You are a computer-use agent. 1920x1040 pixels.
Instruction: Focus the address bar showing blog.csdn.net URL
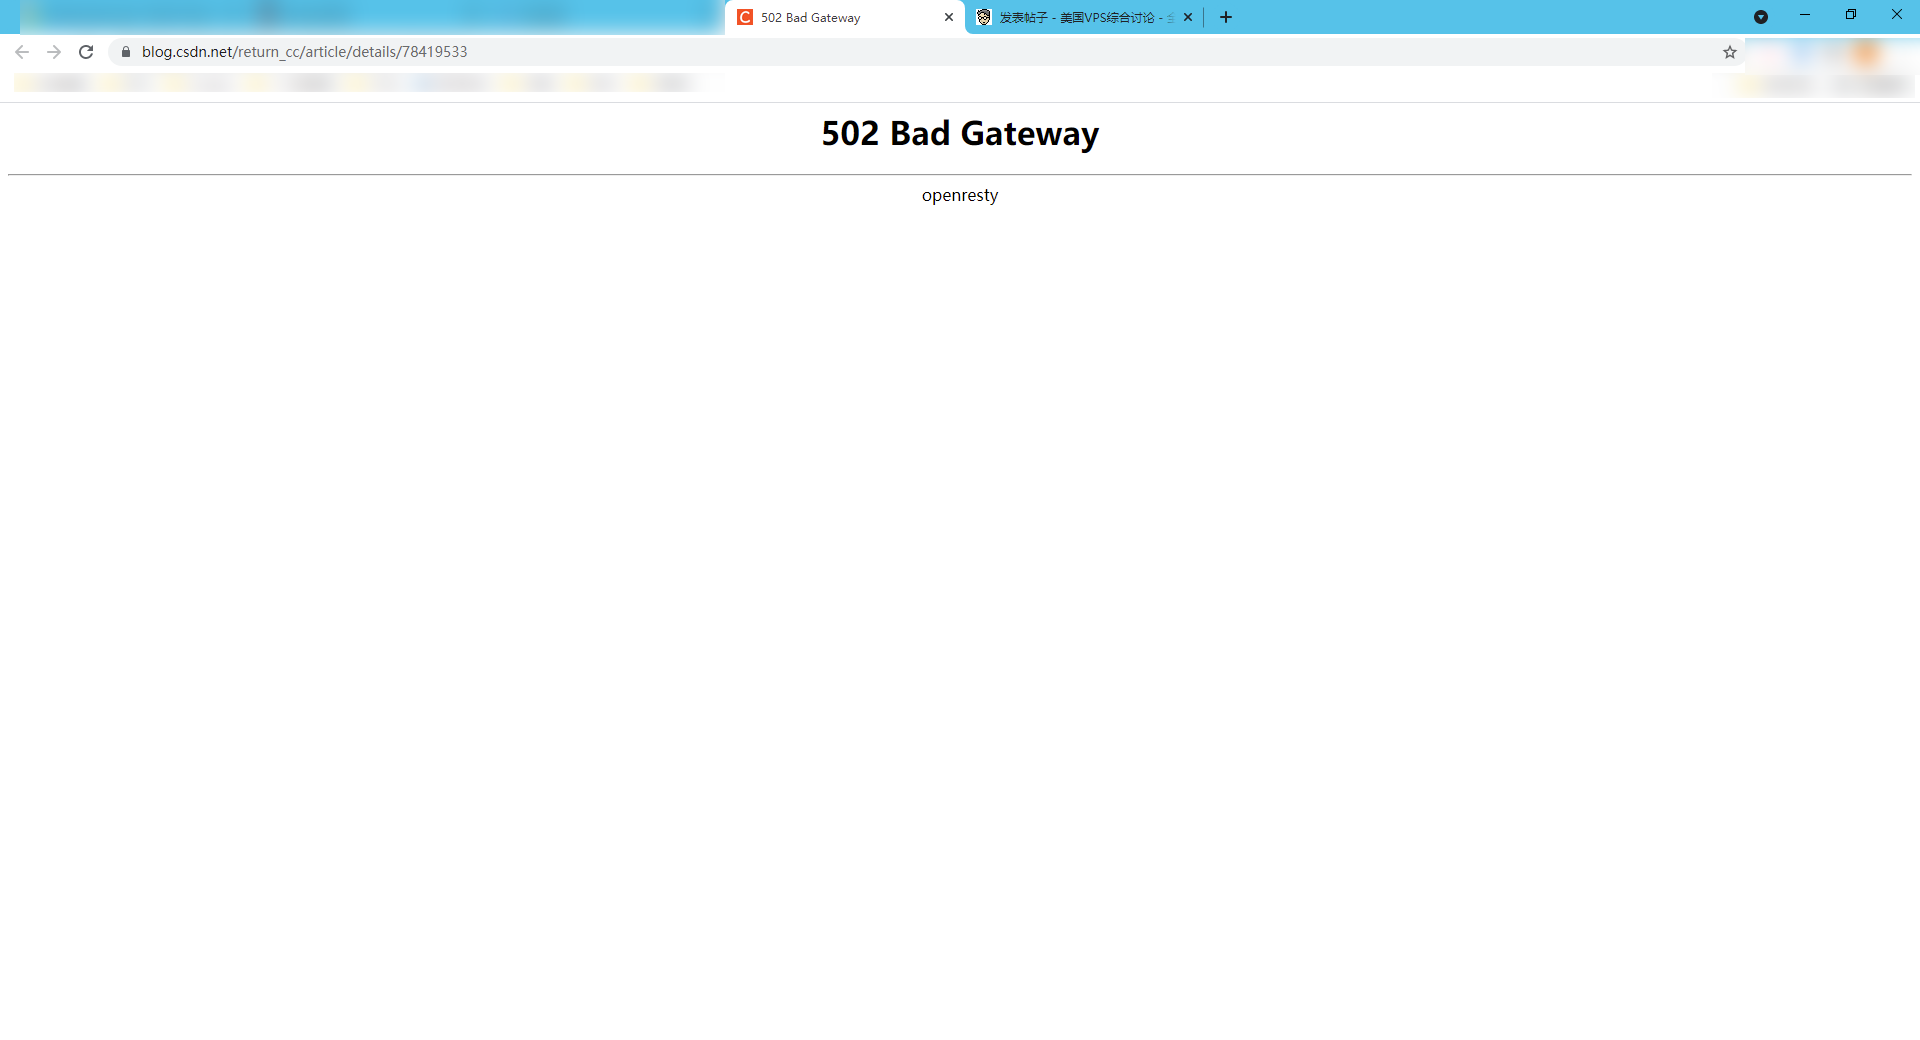(925, 52)
